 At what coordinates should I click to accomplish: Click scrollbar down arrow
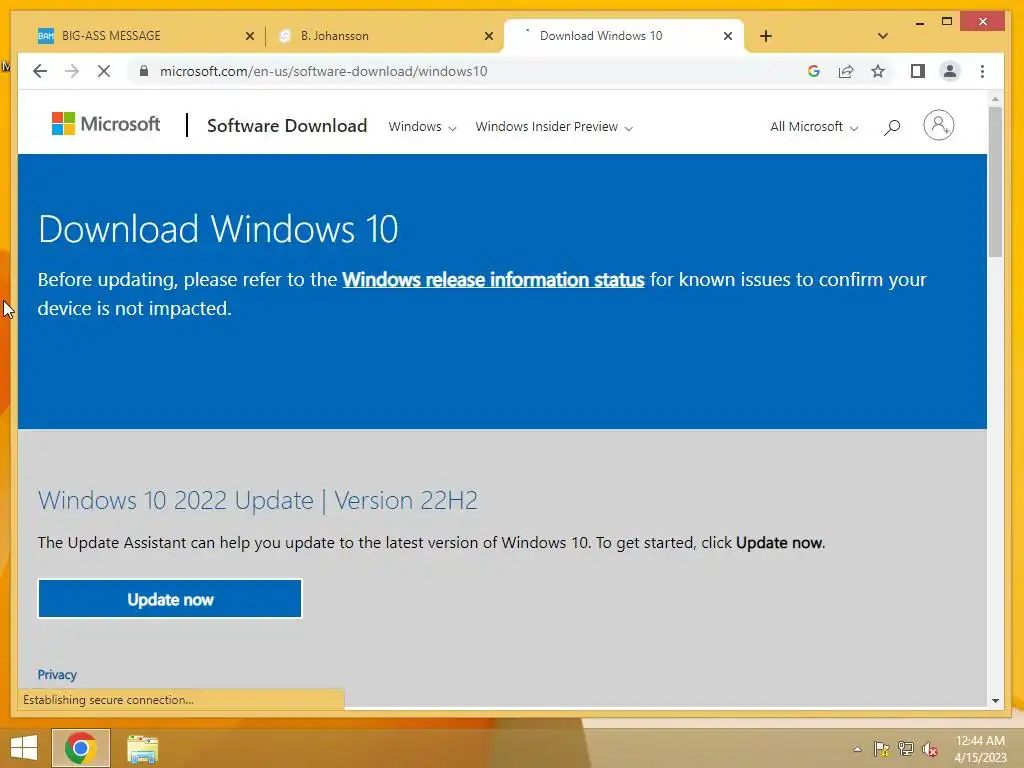pyautogui.click(x=995, y=701)
